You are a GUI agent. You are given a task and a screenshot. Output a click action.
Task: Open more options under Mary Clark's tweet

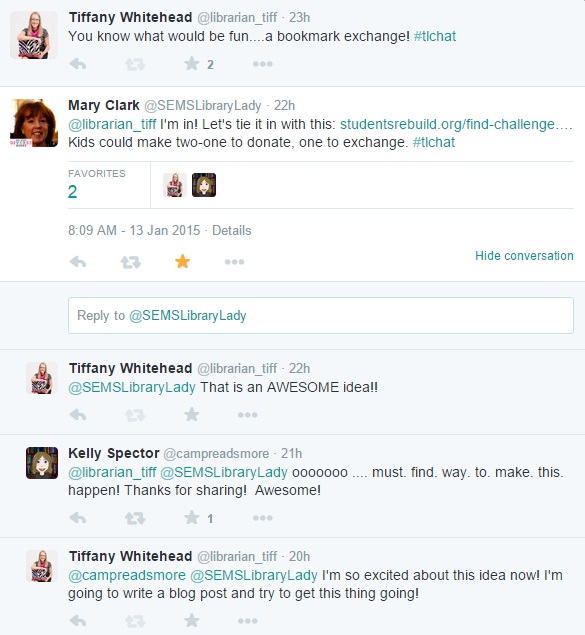[x=234, y=262]
